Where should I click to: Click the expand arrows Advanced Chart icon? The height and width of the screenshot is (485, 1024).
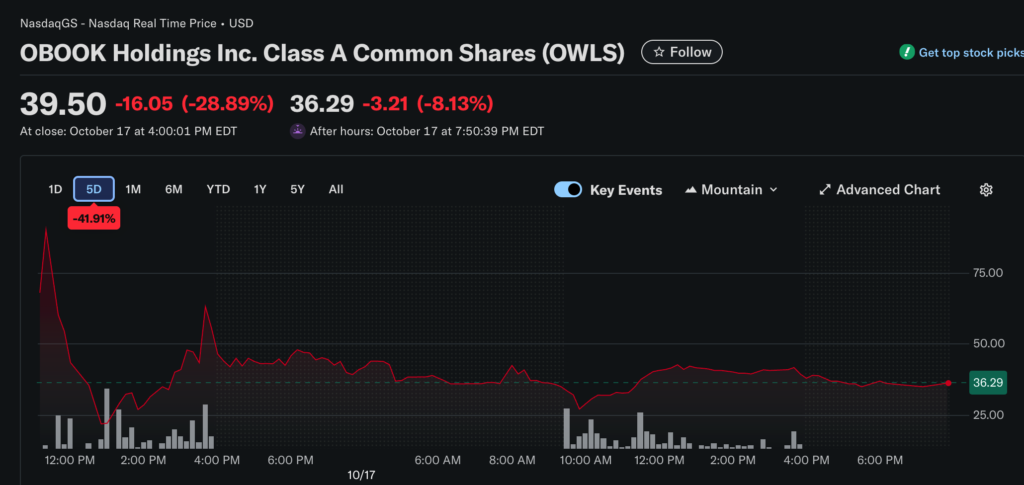click(x=825, y=190)
